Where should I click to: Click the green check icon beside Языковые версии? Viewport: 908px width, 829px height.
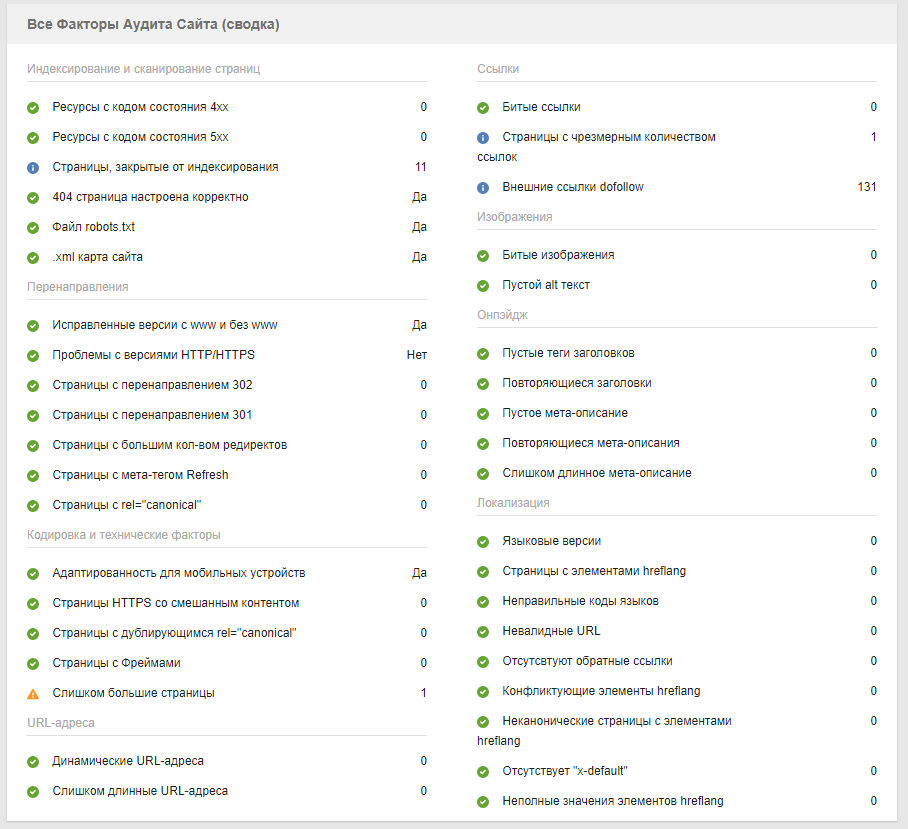(483, 541)
